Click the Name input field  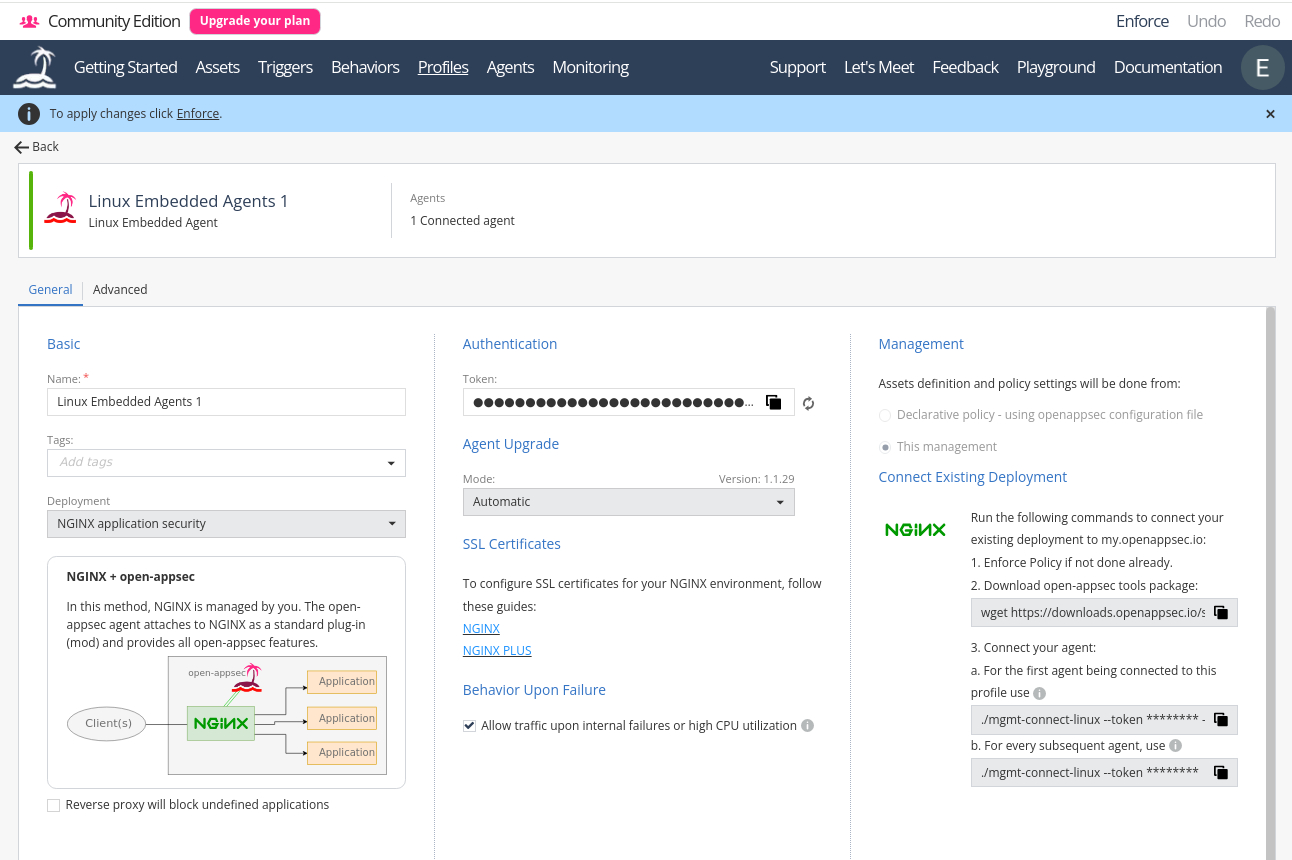pos(226,402)
